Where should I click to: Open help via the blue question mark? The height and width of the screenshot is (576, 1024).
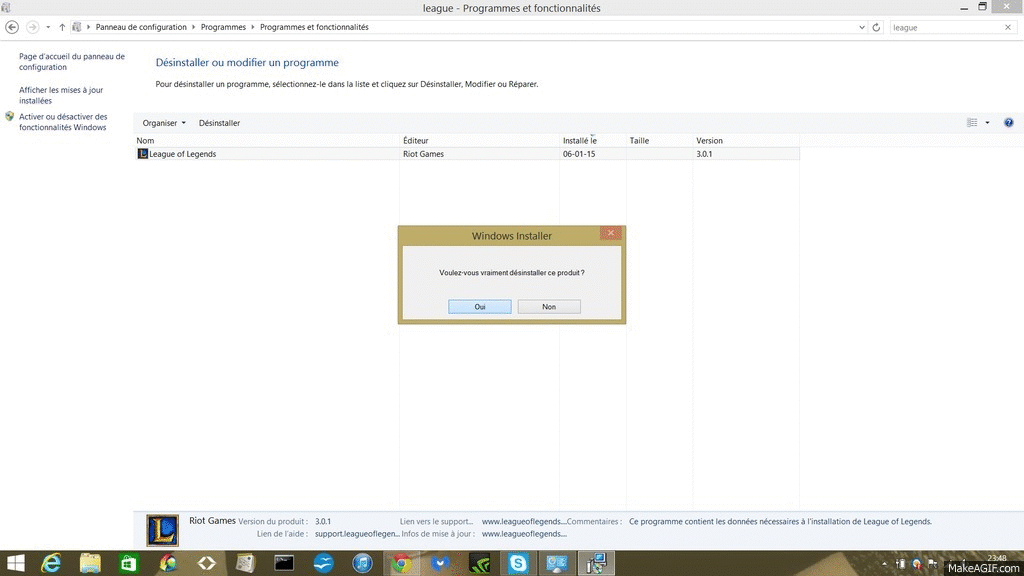click(x=1009, y=123)
